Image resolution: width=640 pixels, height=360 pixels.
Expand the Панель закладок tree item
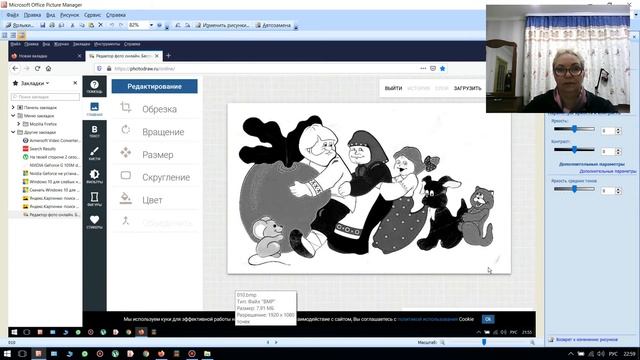pos(13,107)
